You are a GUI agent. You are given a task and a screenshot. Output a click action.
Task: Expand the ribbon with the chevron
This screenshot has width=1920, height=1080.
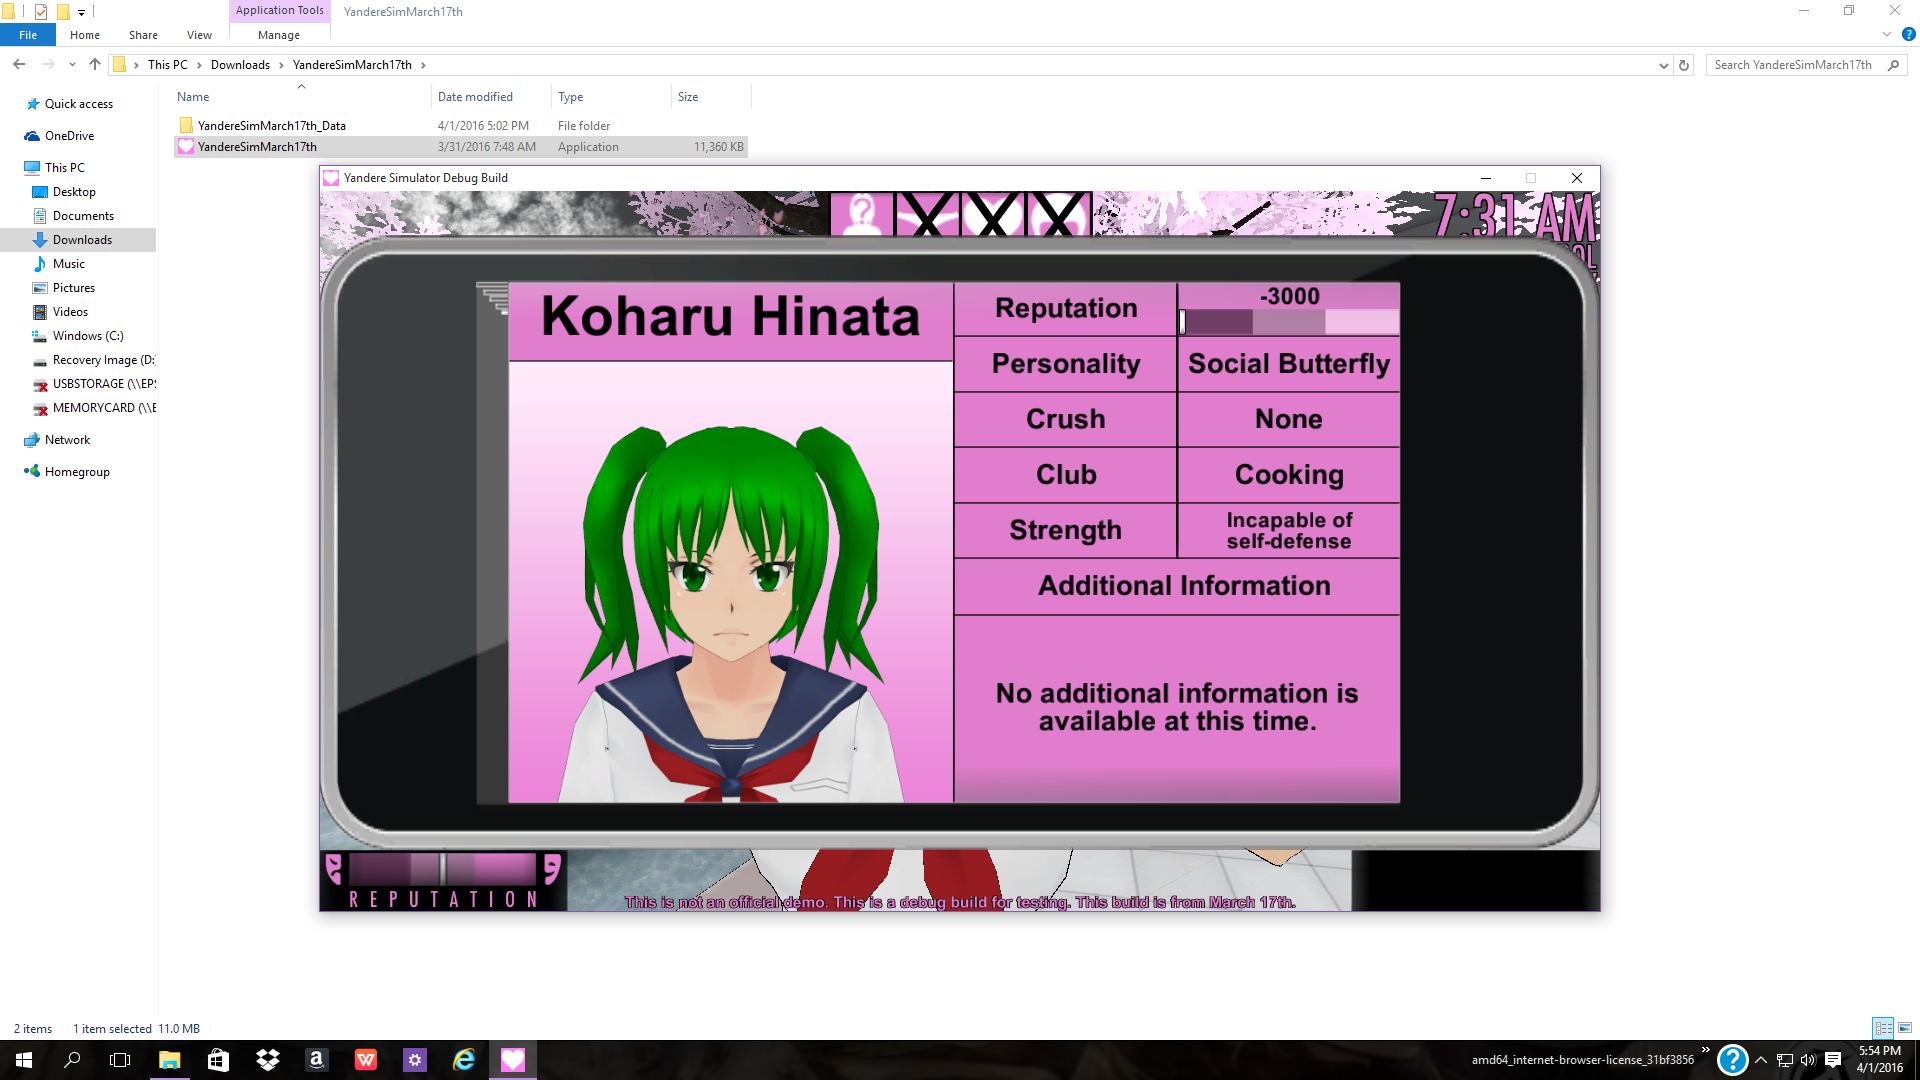1886,34
